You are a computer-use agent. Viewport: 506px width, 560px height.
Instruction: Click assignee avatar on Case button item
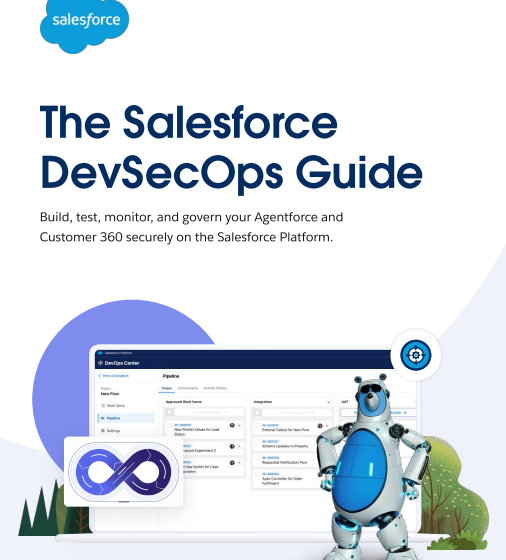(x=232, y=463)
